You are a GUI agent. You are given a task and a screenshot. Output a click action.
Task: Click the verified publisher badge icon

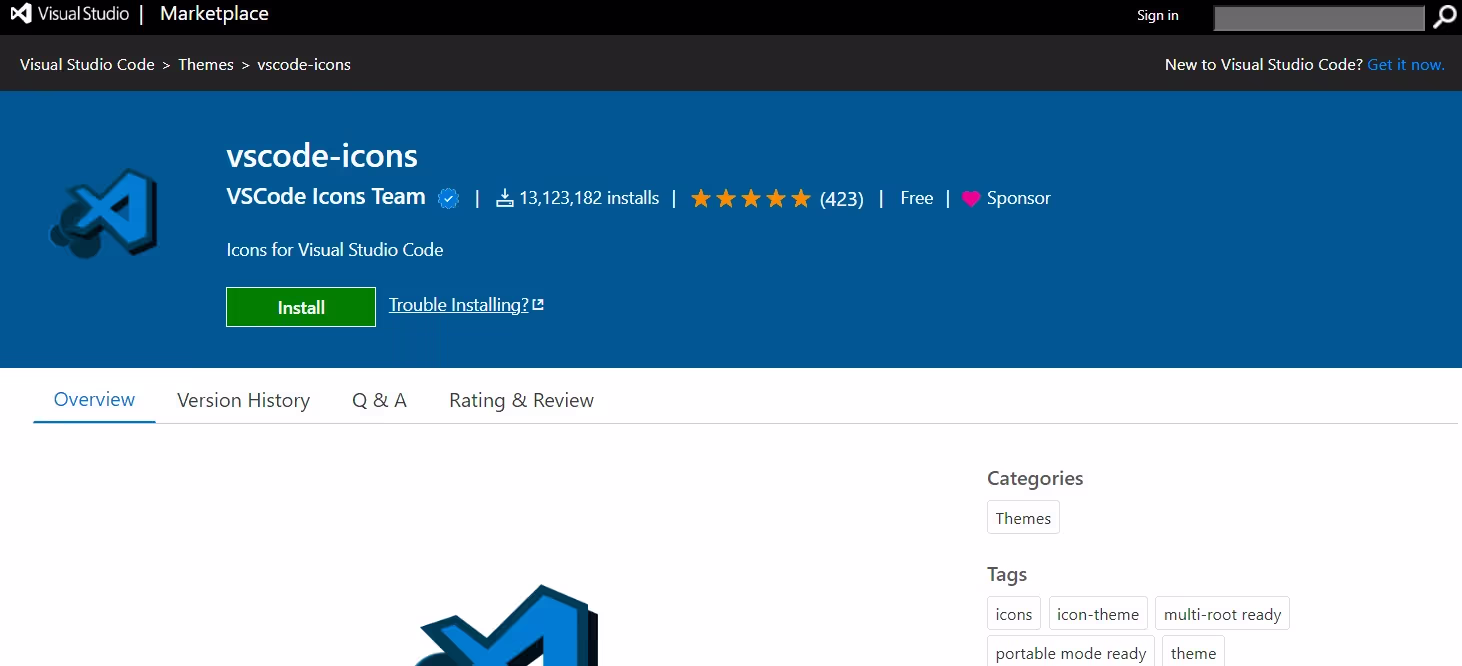(x=449, y=199)
